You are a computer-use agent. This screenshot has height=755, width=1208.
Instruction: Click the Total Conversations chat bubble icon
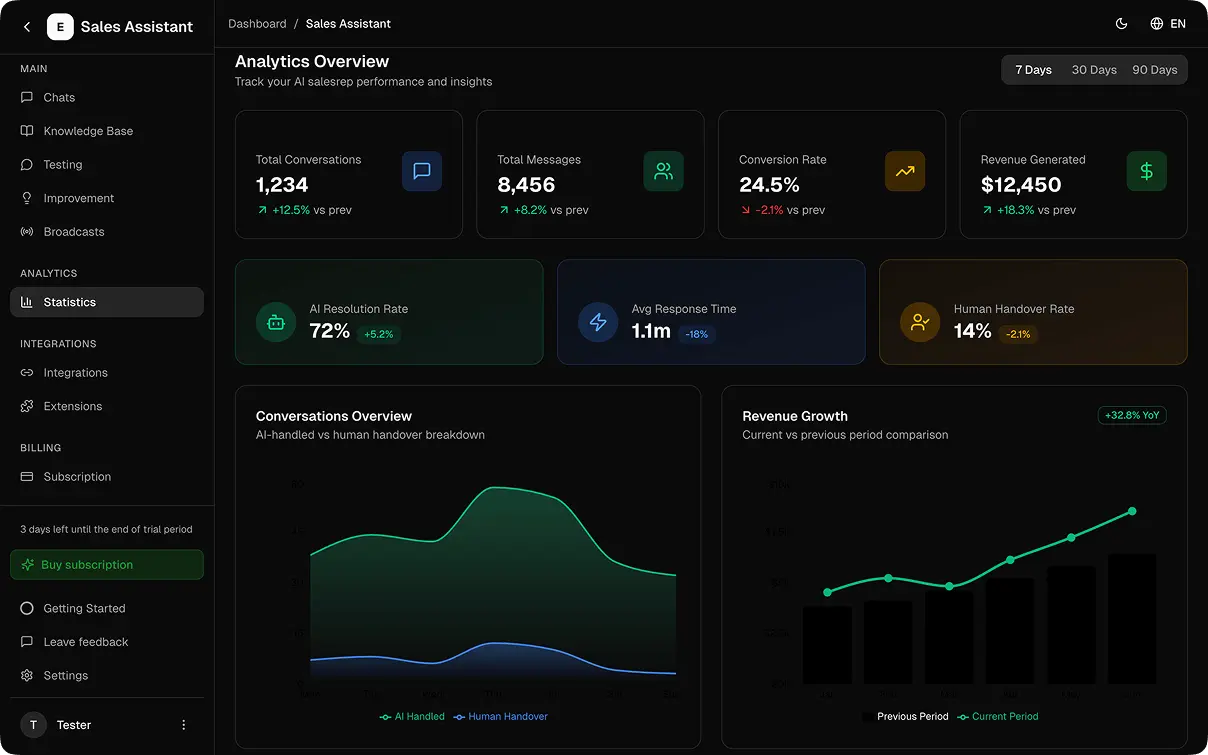point(421,171)
